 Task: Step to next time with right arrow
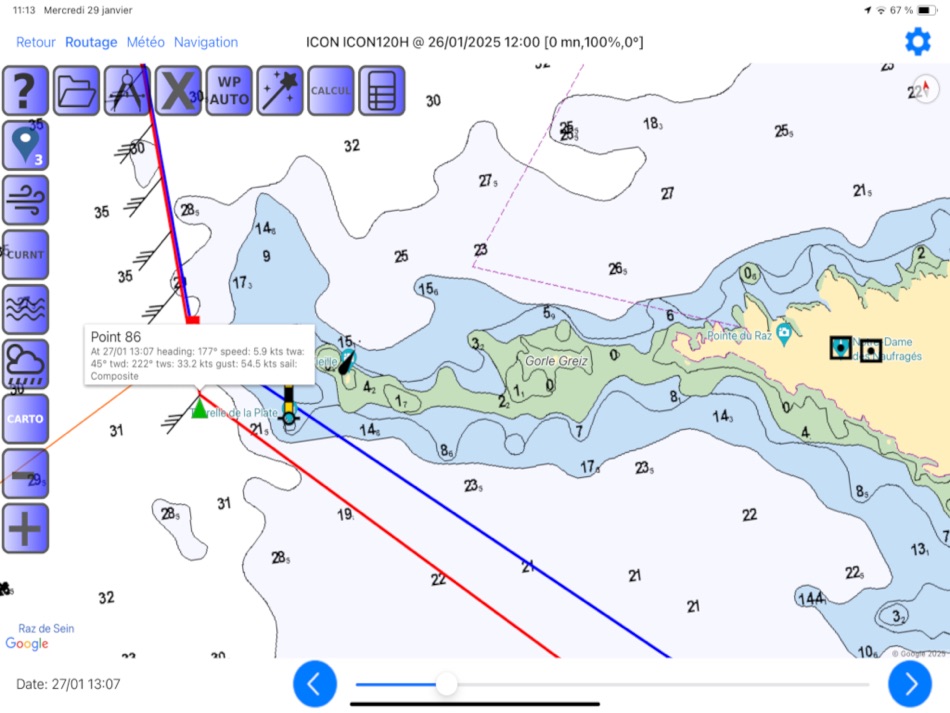coord(910,684)
